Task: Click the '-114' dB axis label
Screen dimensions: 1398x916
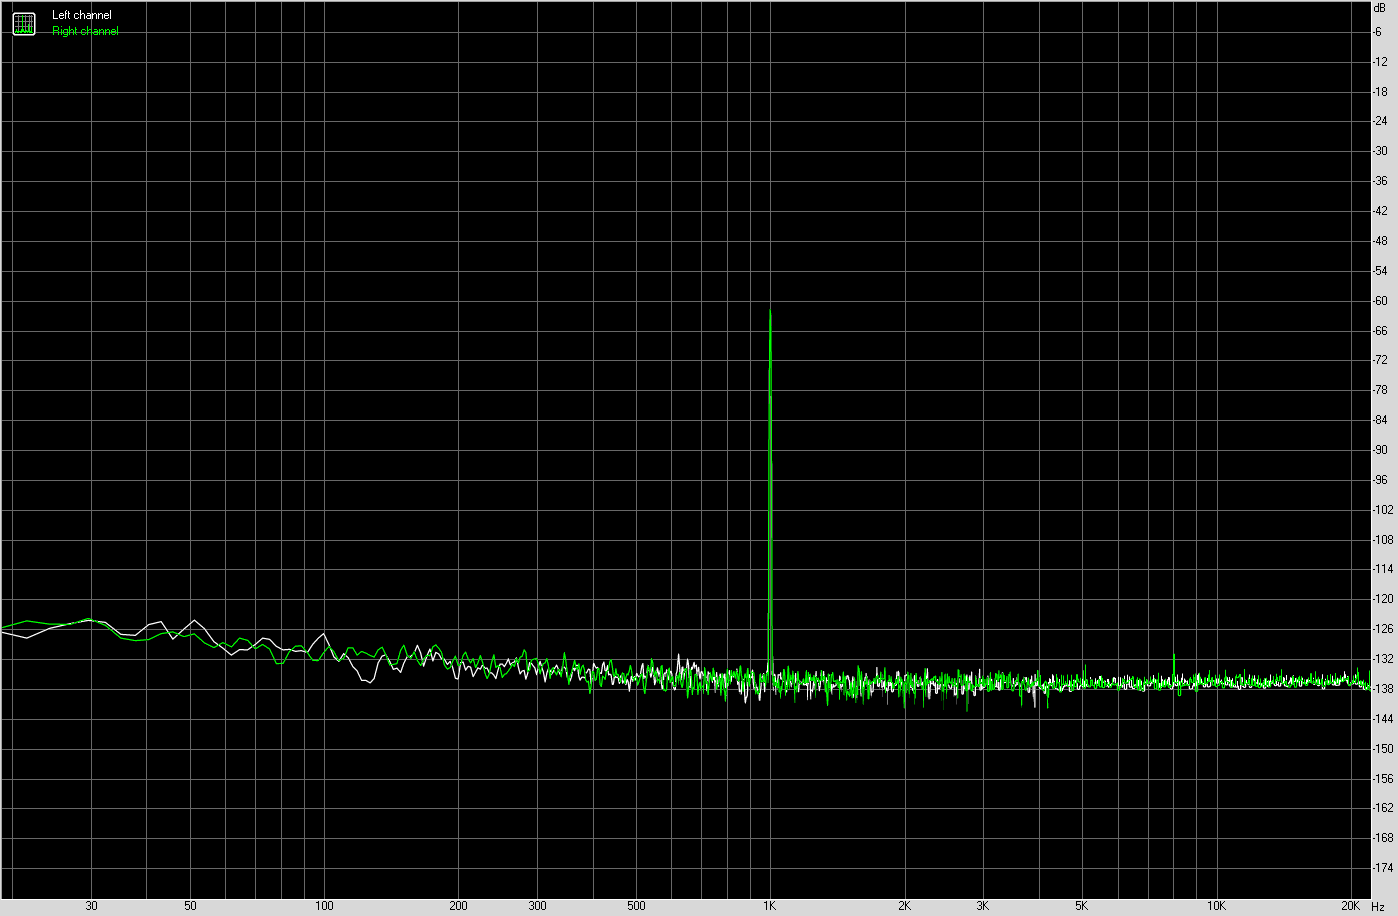Action: click(x=1383, y=569)
